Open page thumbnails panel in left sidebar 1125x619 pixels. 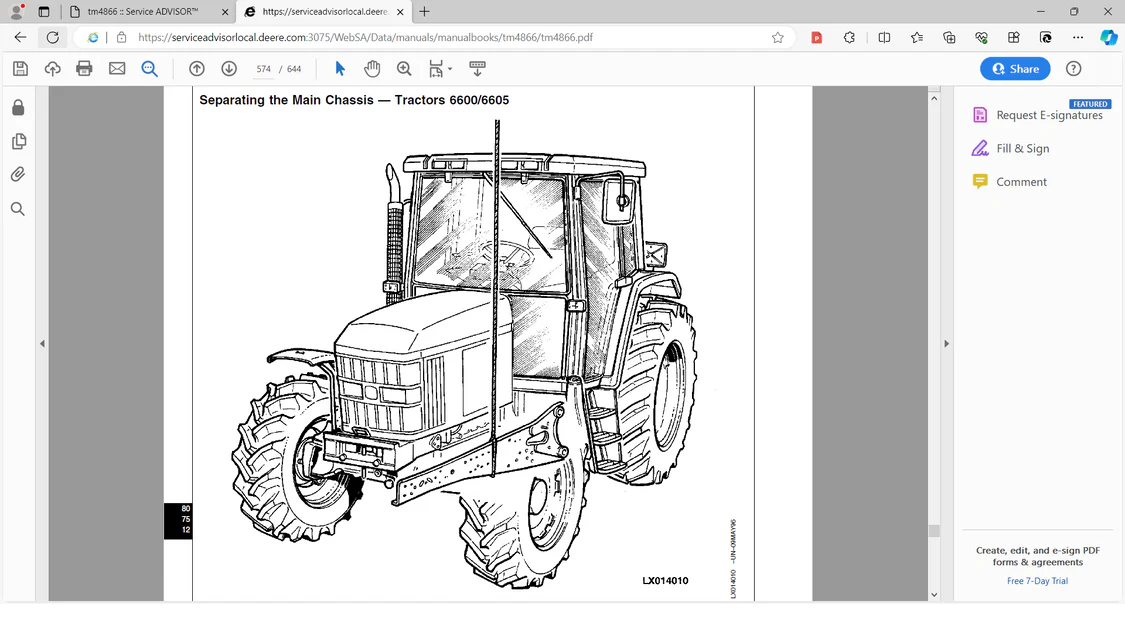coord(18,141)
